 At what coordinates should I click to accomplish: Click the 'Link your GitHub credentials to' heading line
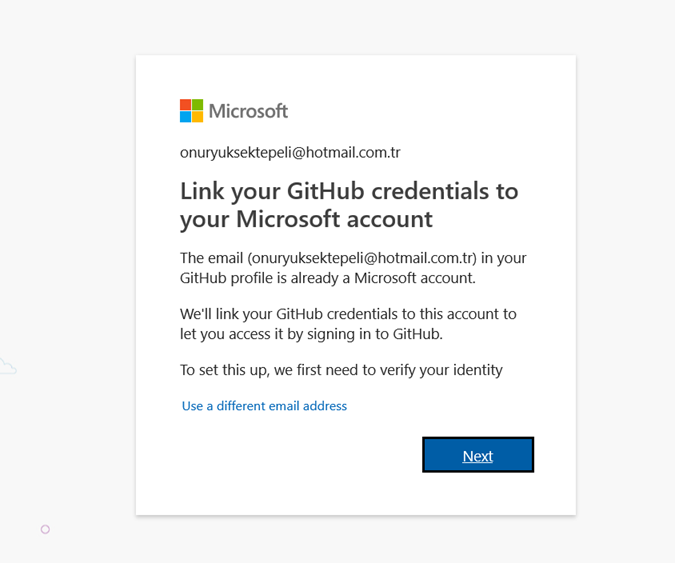click(349, 191)
